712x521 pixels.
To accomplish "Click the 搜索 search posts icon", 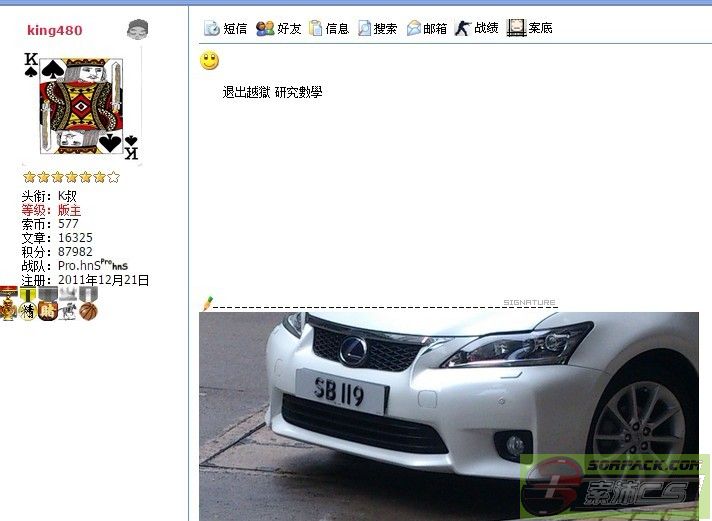I will 365,28.
